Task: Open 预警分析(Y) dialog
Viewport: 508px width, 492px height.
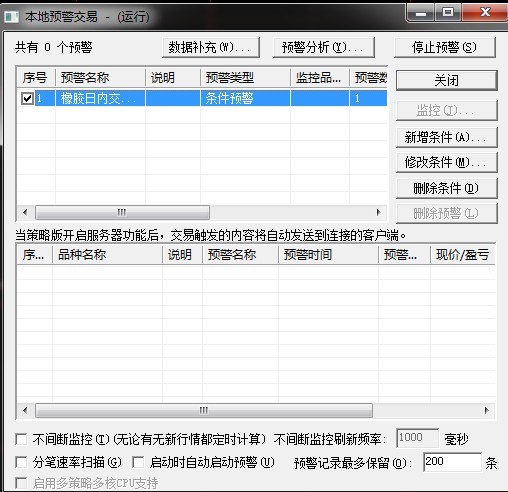Action: (x=323, y=48)
